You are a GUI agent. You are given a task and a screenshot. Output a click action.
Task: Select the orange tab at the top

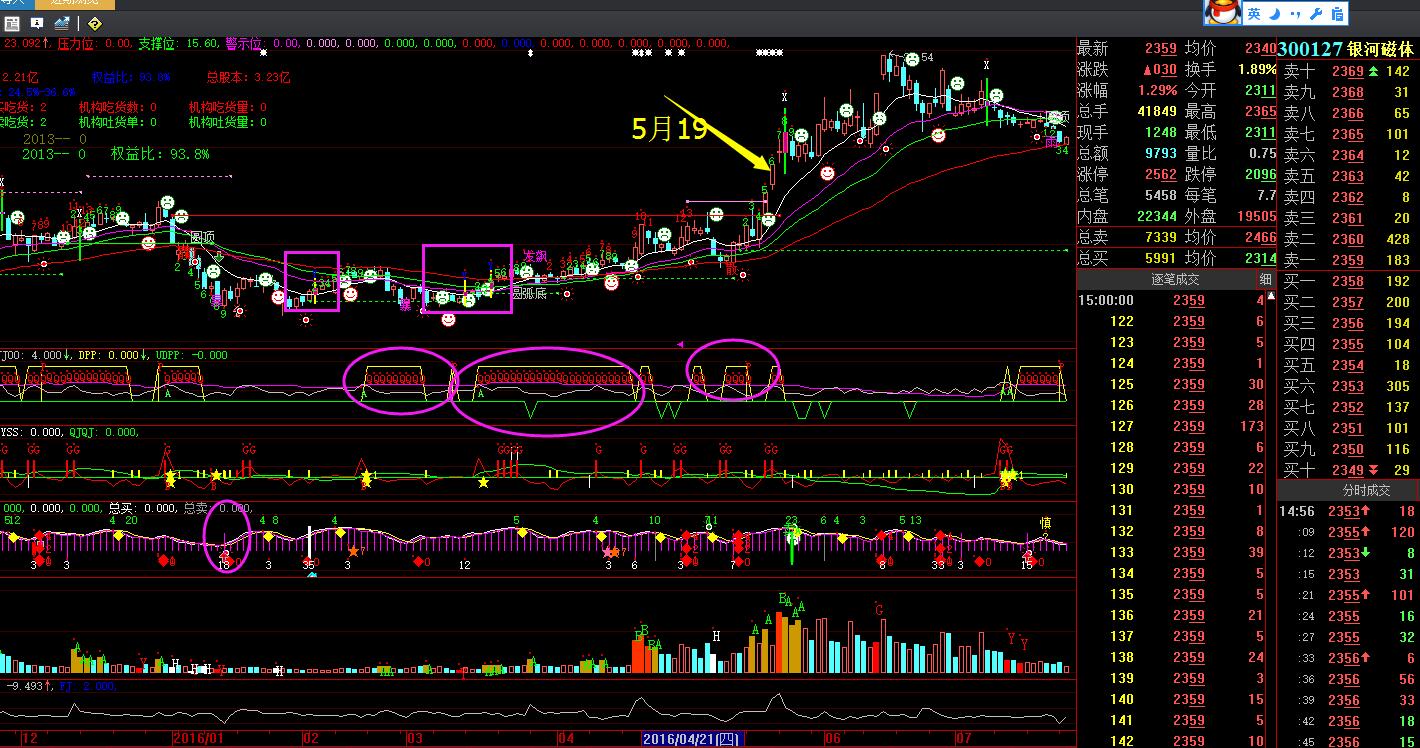pos(80,4)
